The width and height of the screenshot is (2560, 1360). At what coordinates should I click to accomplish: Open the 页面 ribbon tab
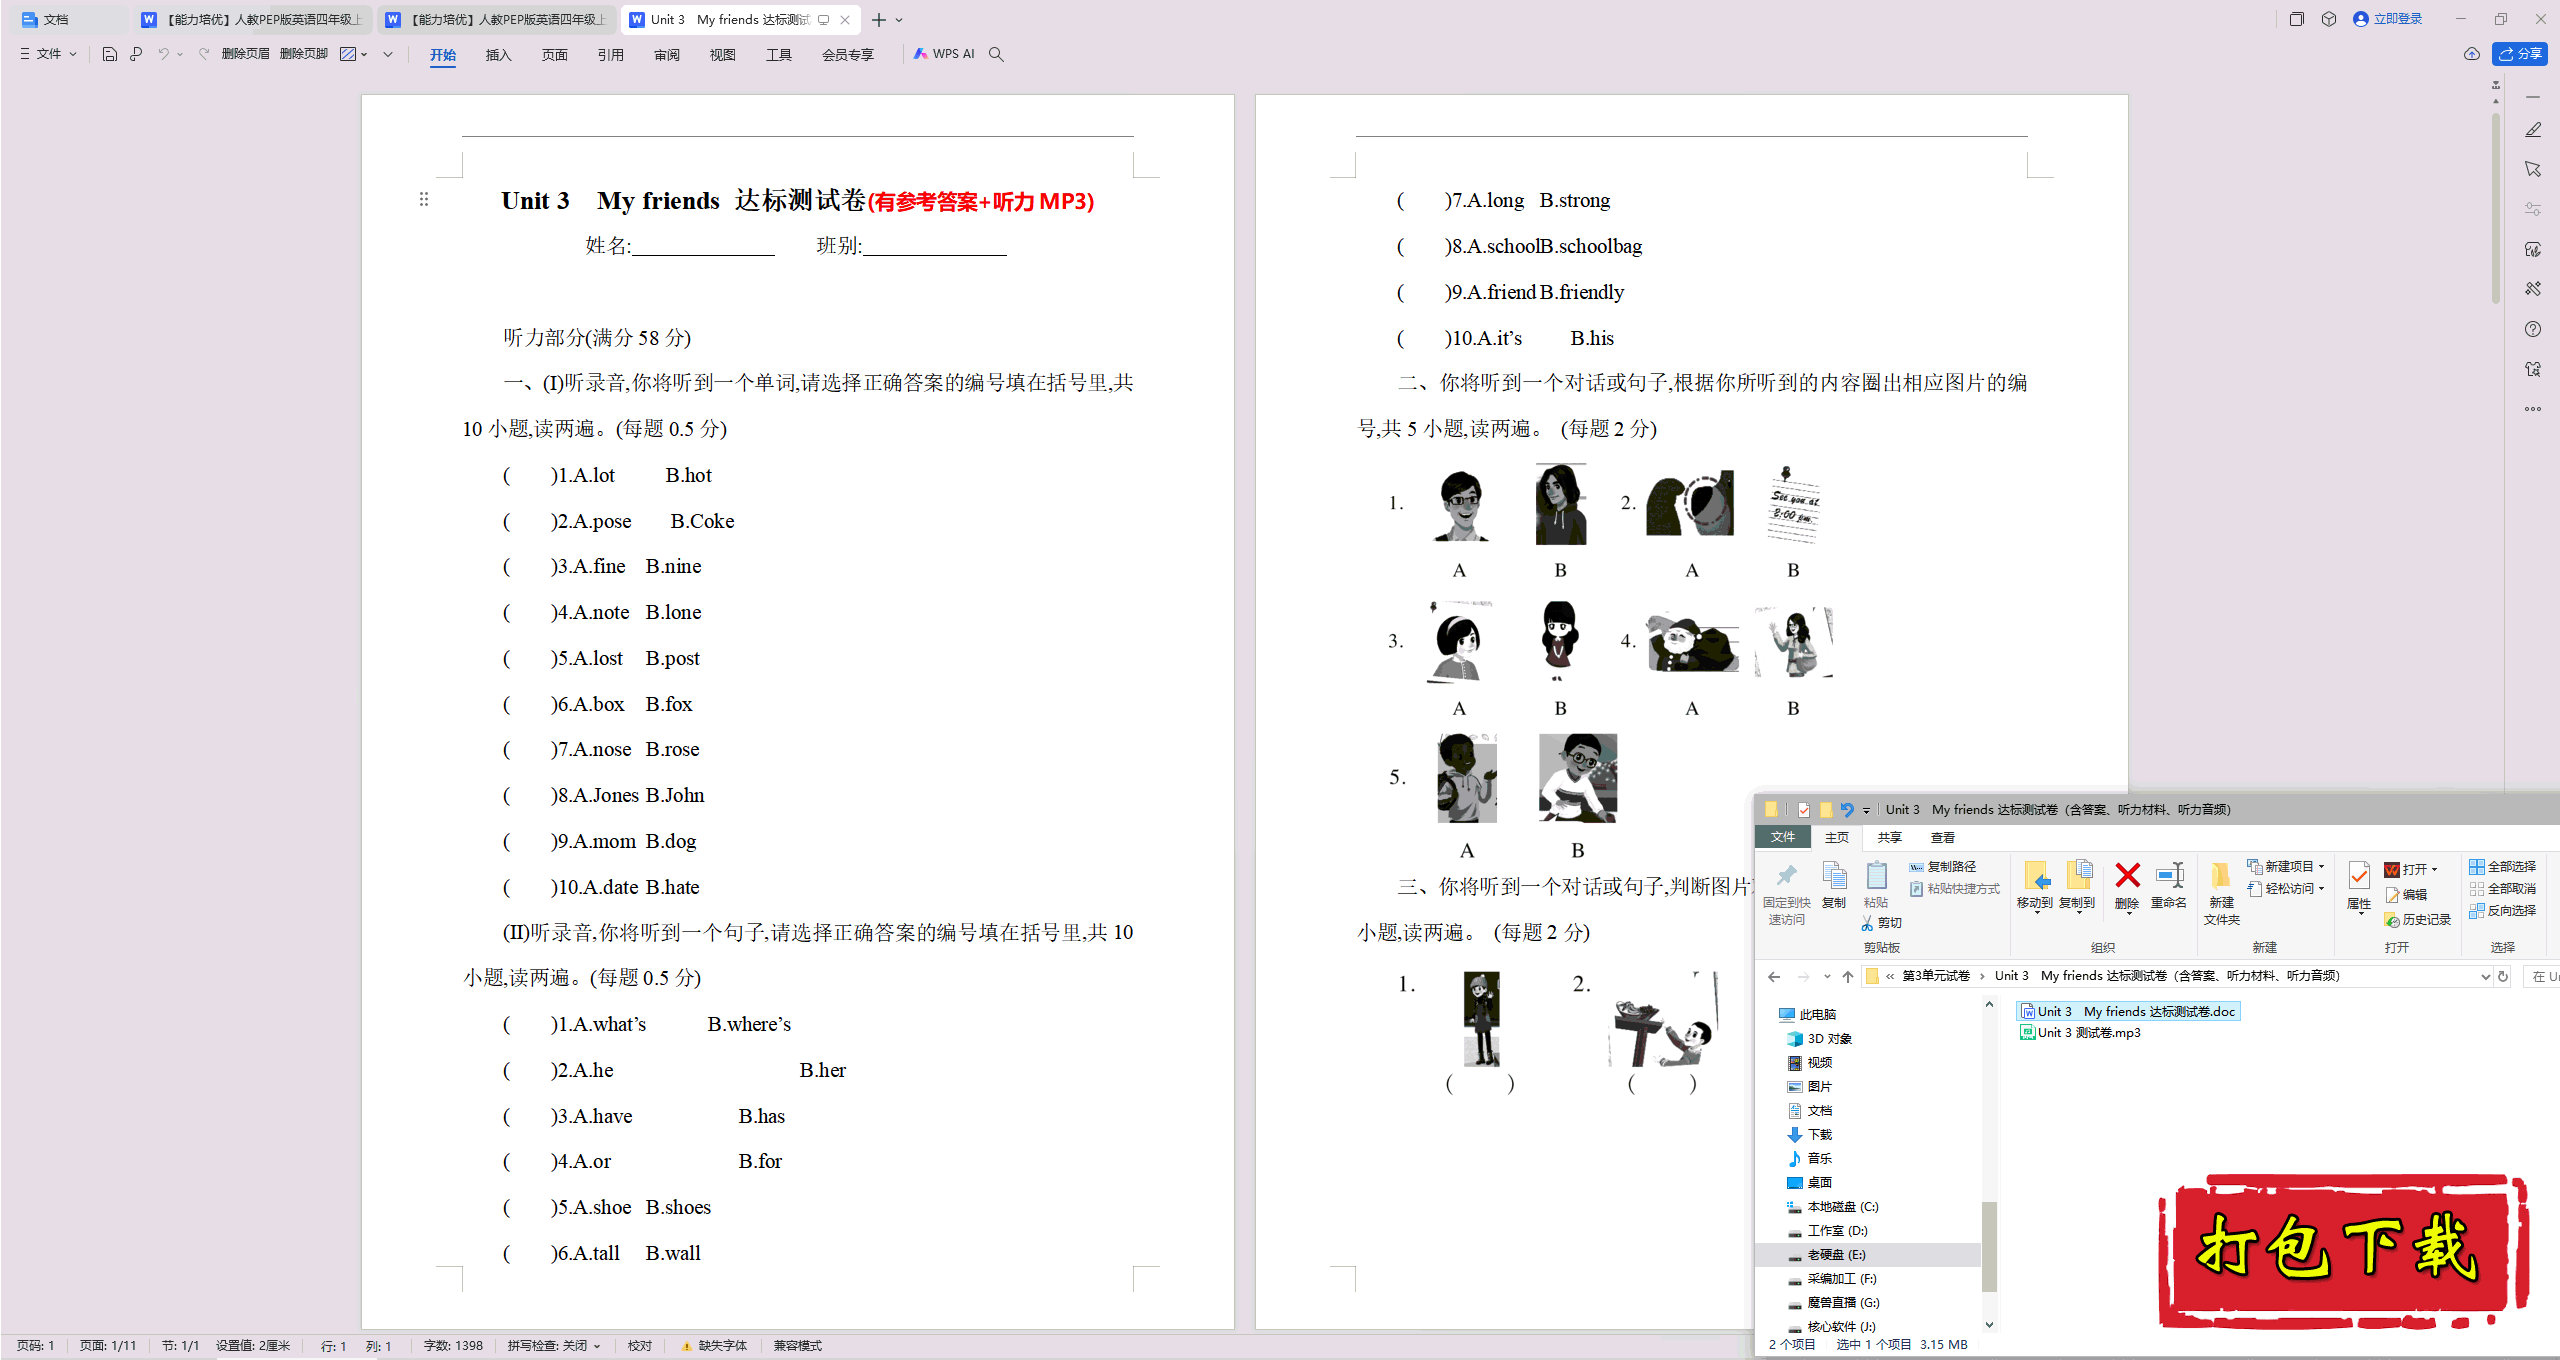pyautogui.click(x=554, y=55)
